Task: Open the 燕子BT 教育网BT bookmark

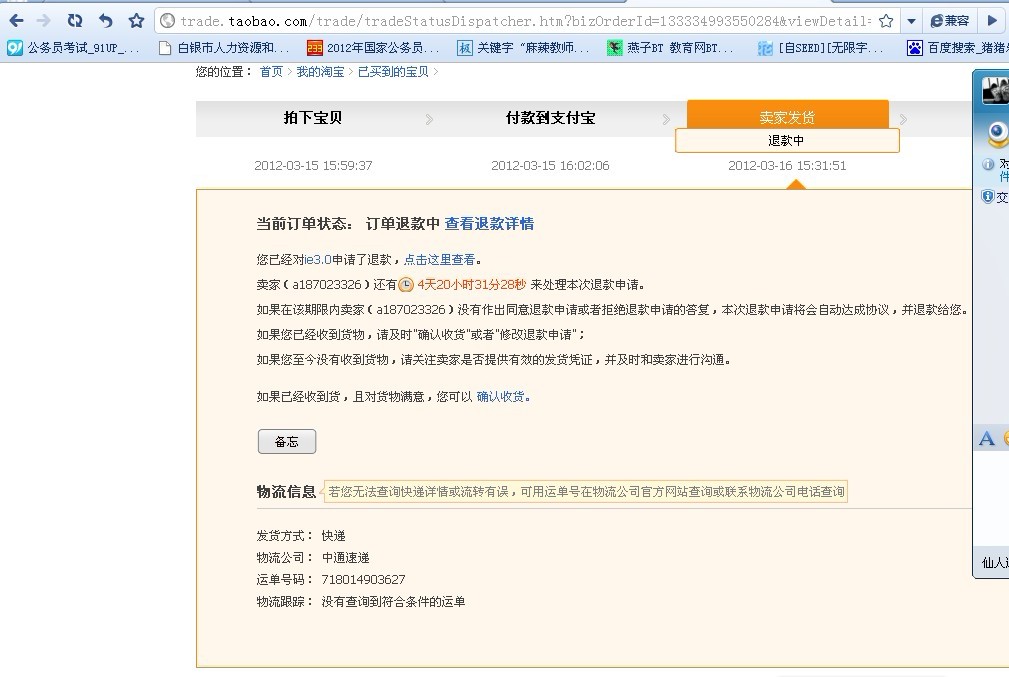Action: [x=671, y=48]
